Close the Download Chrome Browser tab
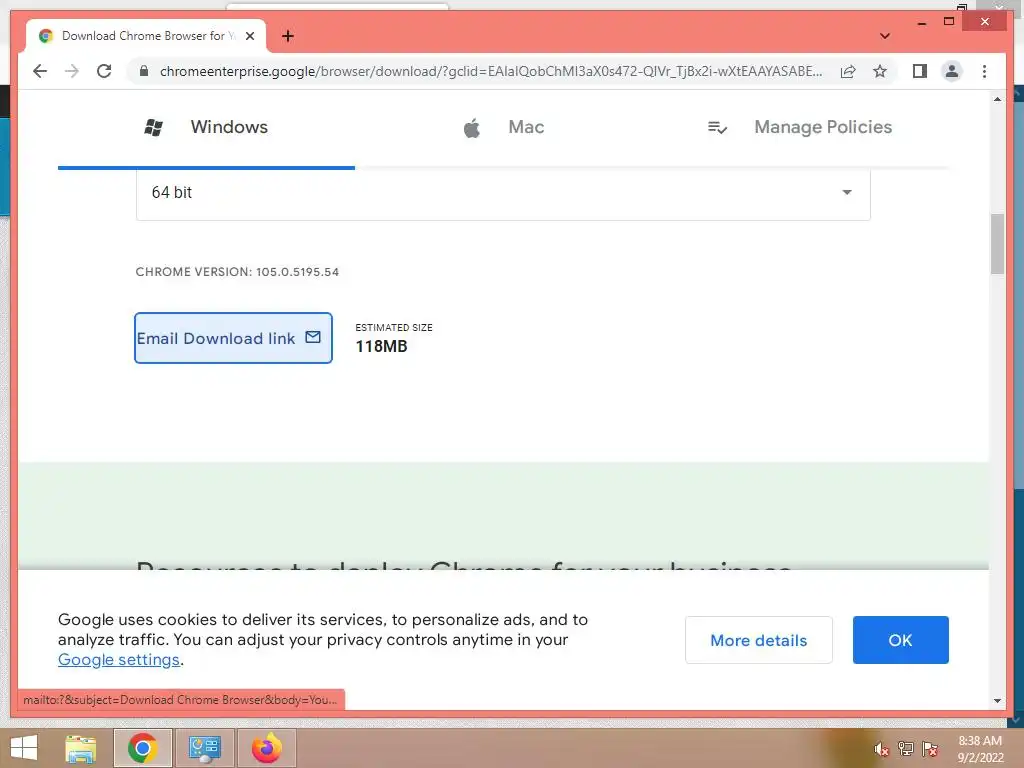1024x768 pixels. [x=249, y=36]
